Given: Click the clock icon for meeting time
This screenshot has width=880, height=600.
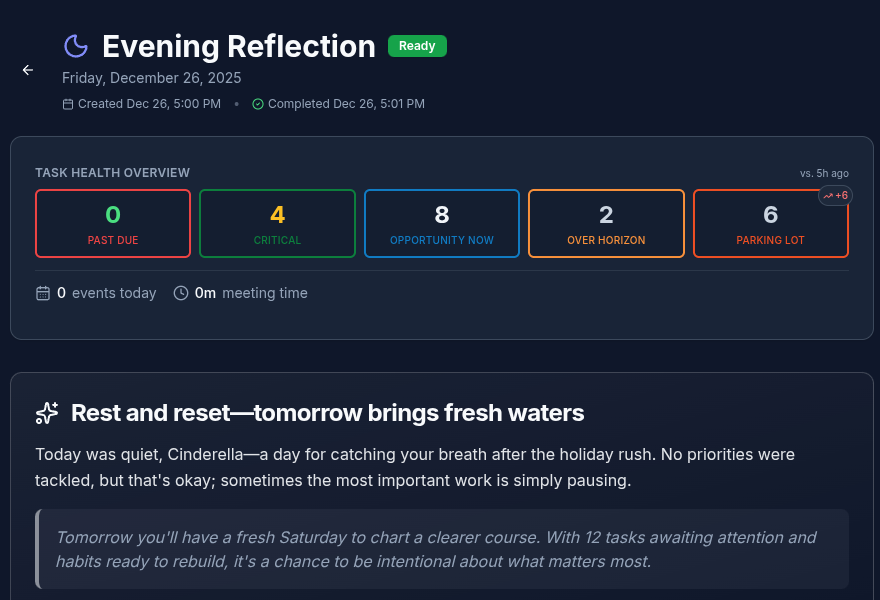Looking at the screenshot, I should click(181, 293).
